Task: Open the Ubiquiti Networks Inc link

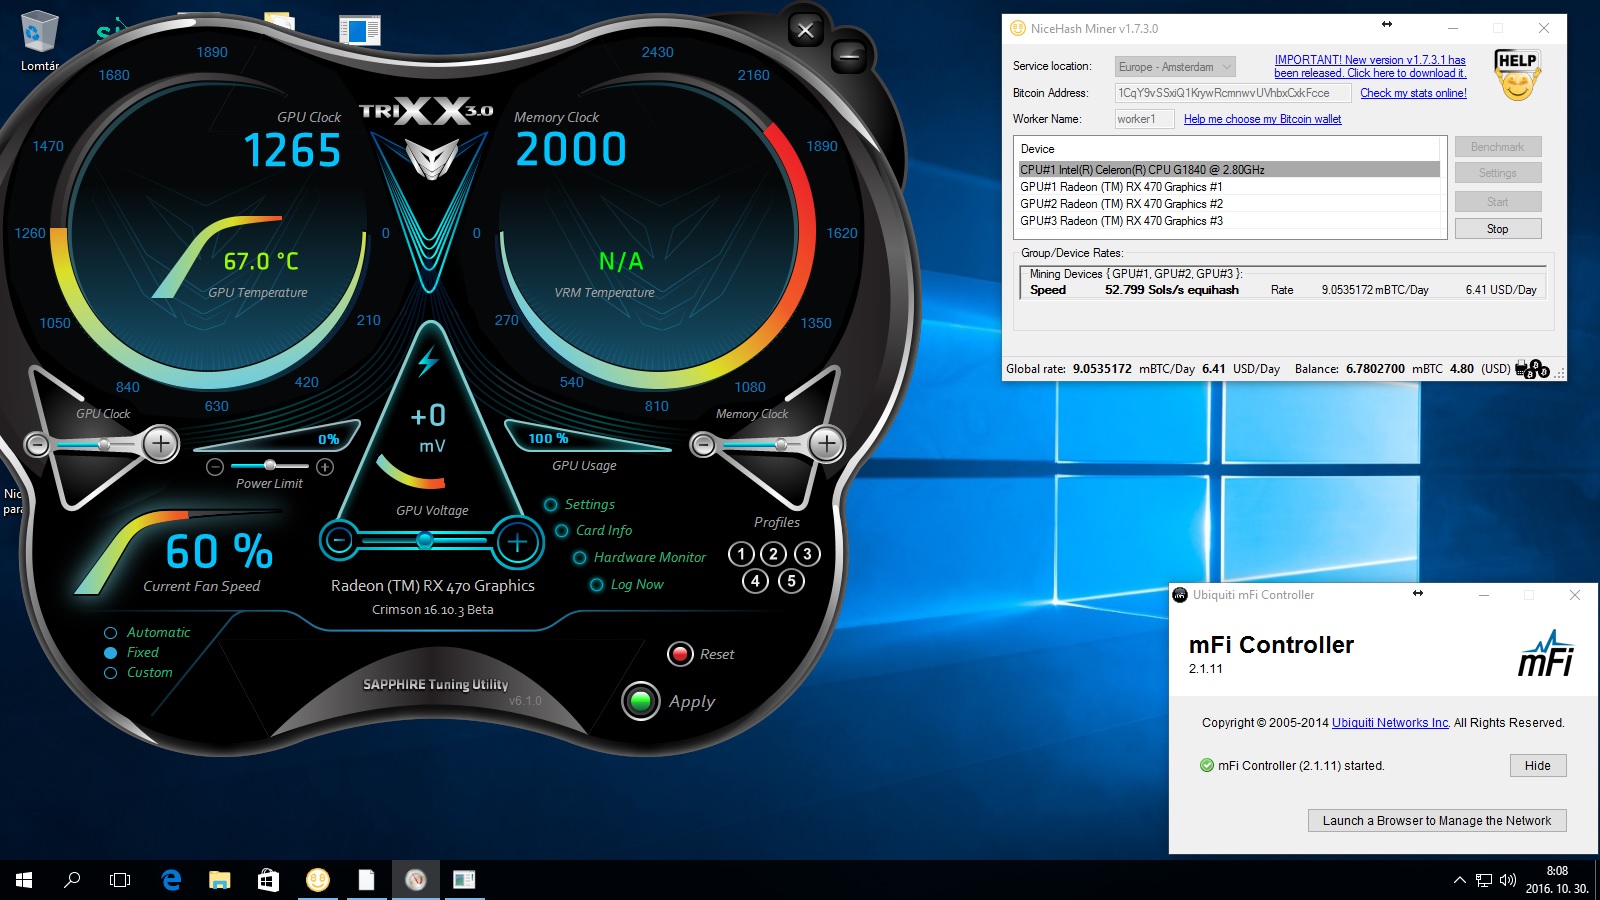Action: tap(1390, 723)
